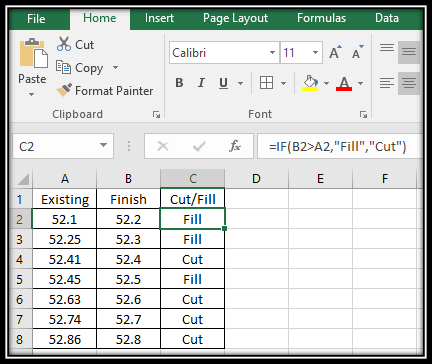Expand the Borders options arrow

pyautogui.click(x=283, y=83)
